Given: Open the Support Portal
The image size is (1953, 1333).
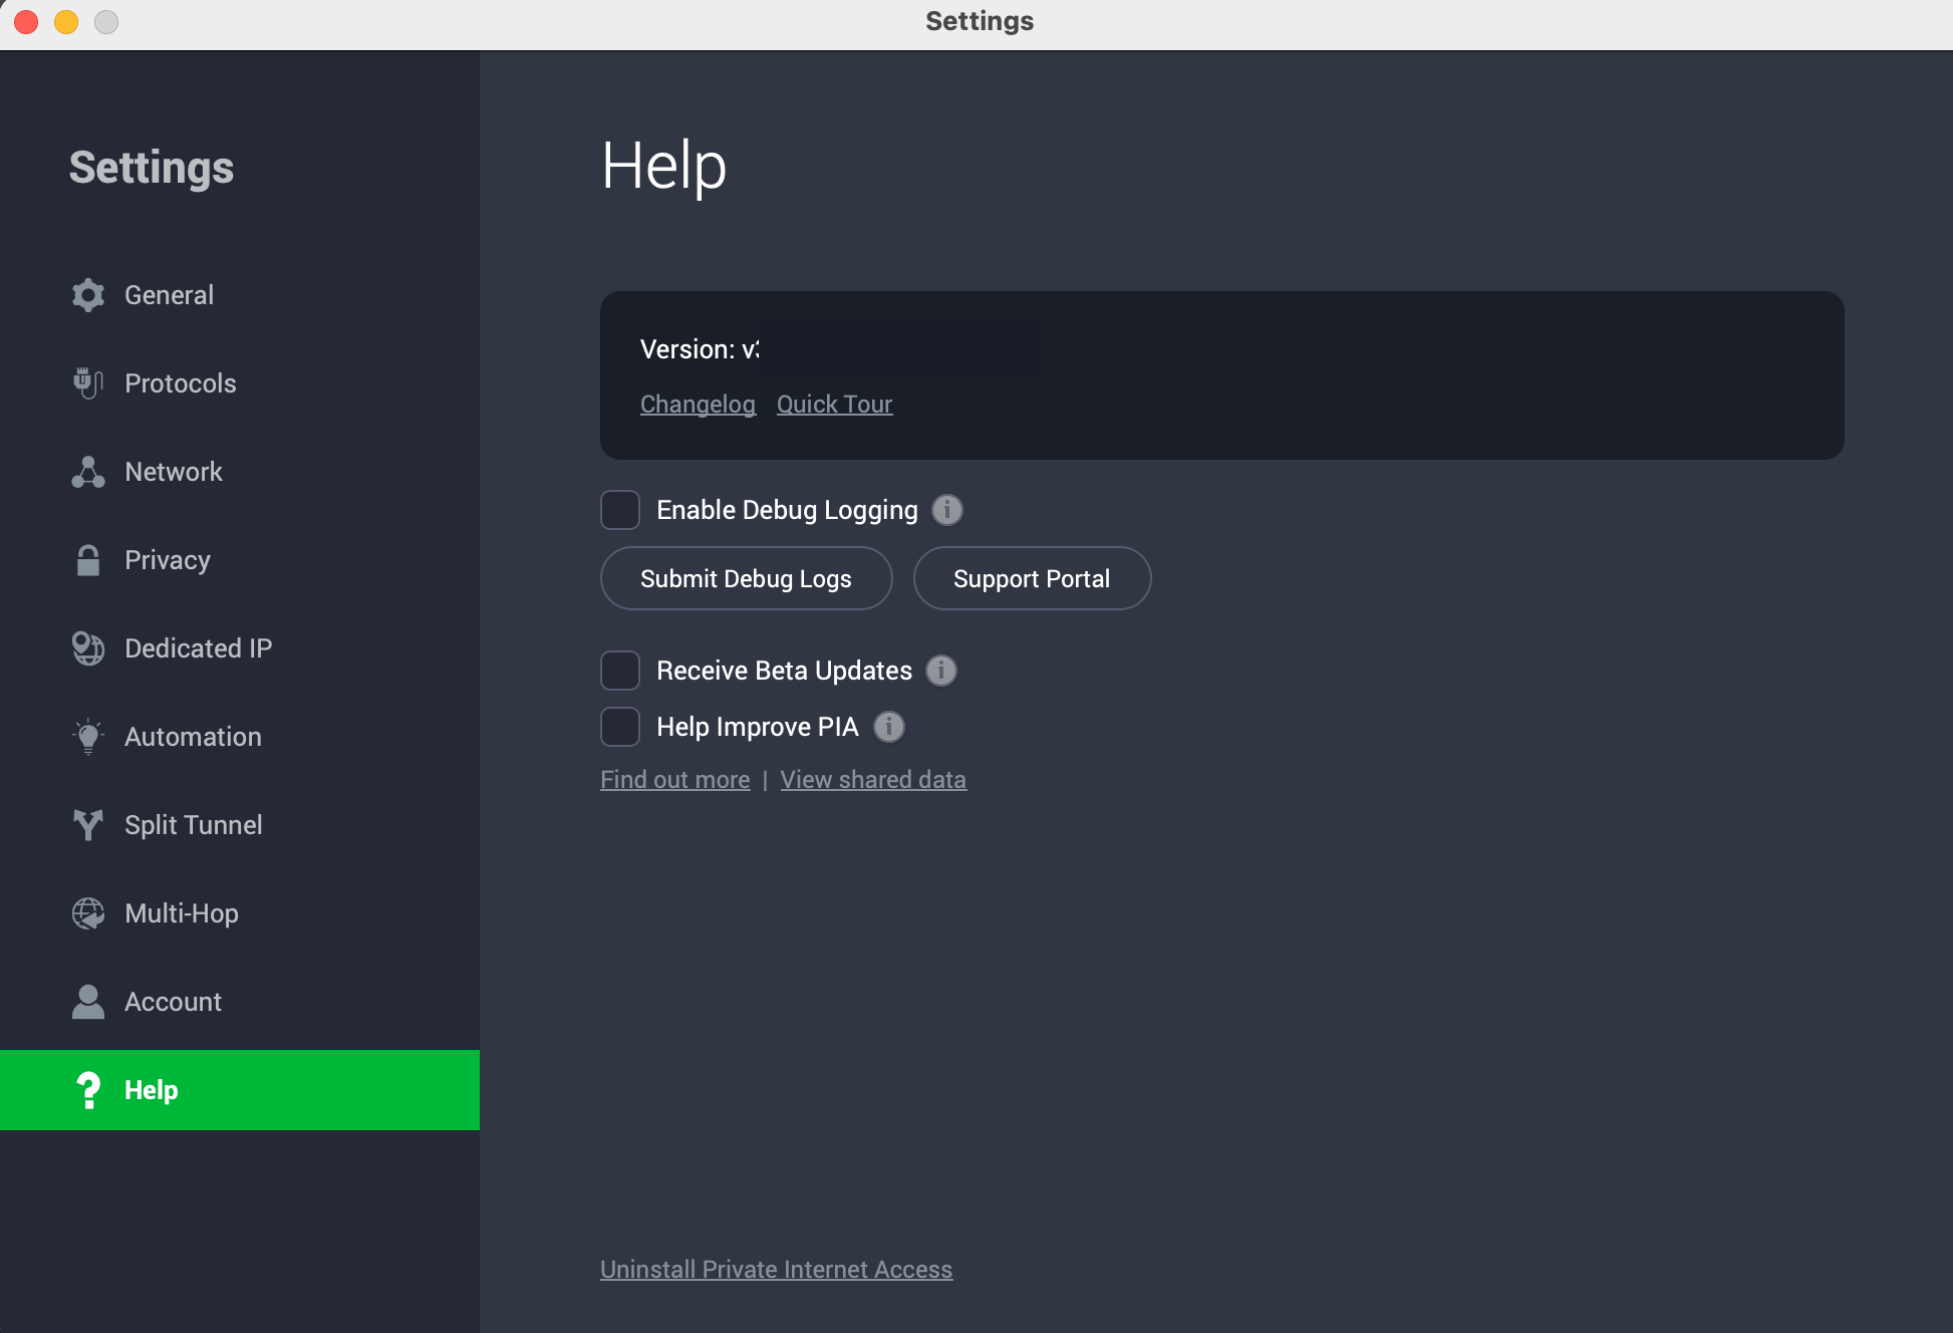Looking at the screenshot, I should (1032, 578).
